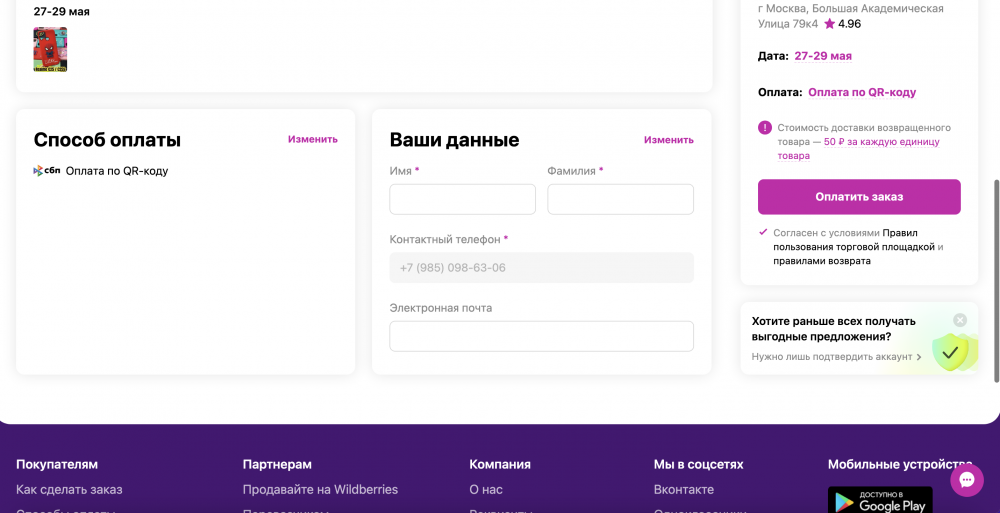Open Правил пользования торговой площадкой link

(854, 240)
